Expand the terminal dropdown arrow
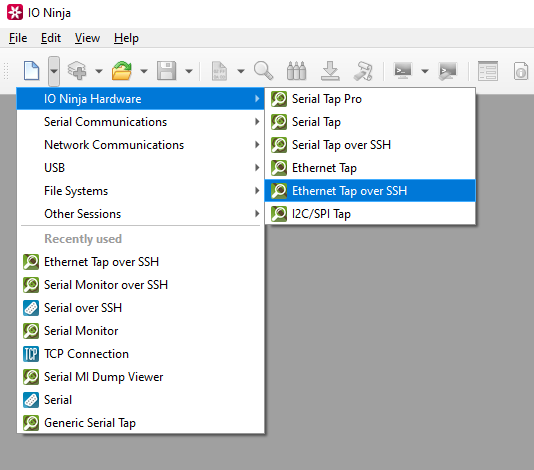 pyautogui.click(x=425, y=71)
